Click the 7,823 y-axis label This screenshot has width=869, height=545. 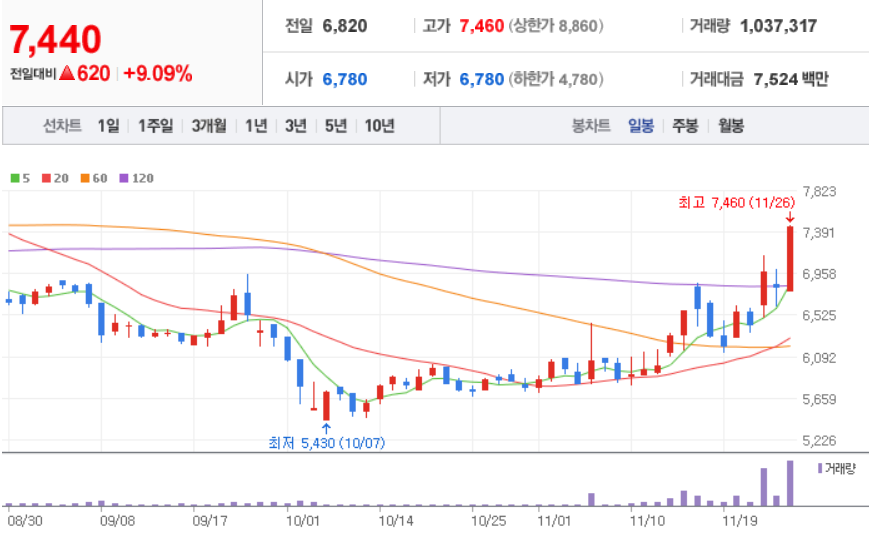point(819,192)
